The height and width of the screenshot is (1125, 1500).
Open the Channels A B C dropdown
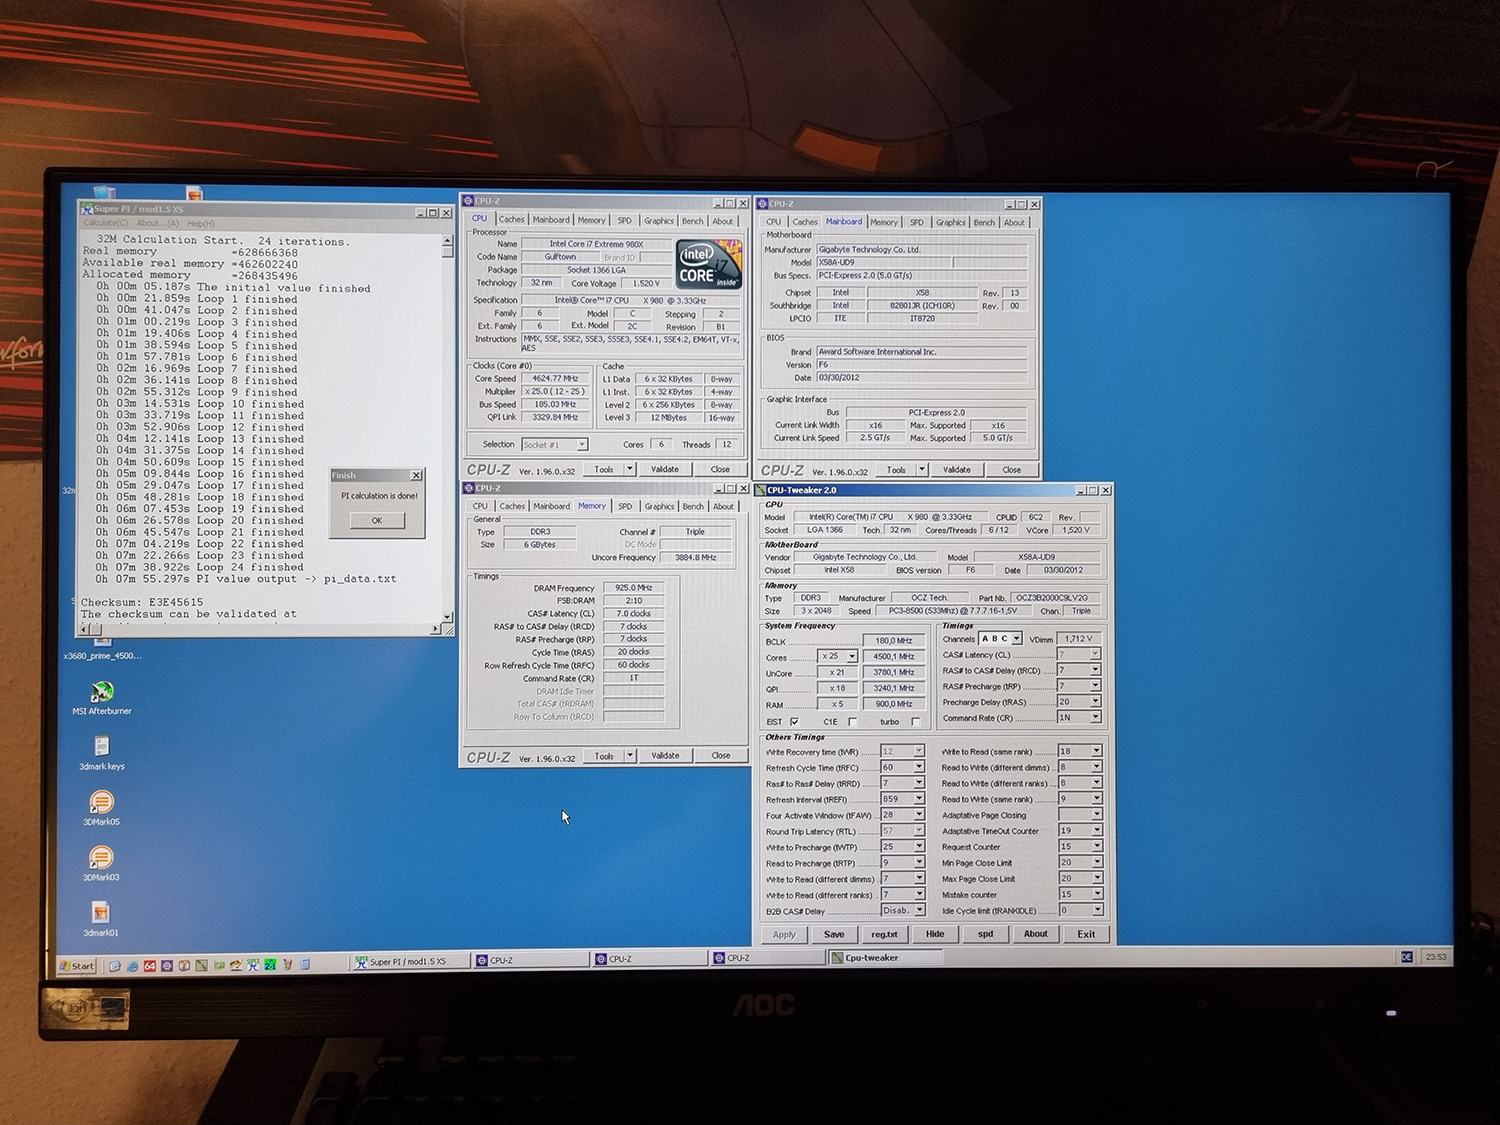click(1017, 639)
